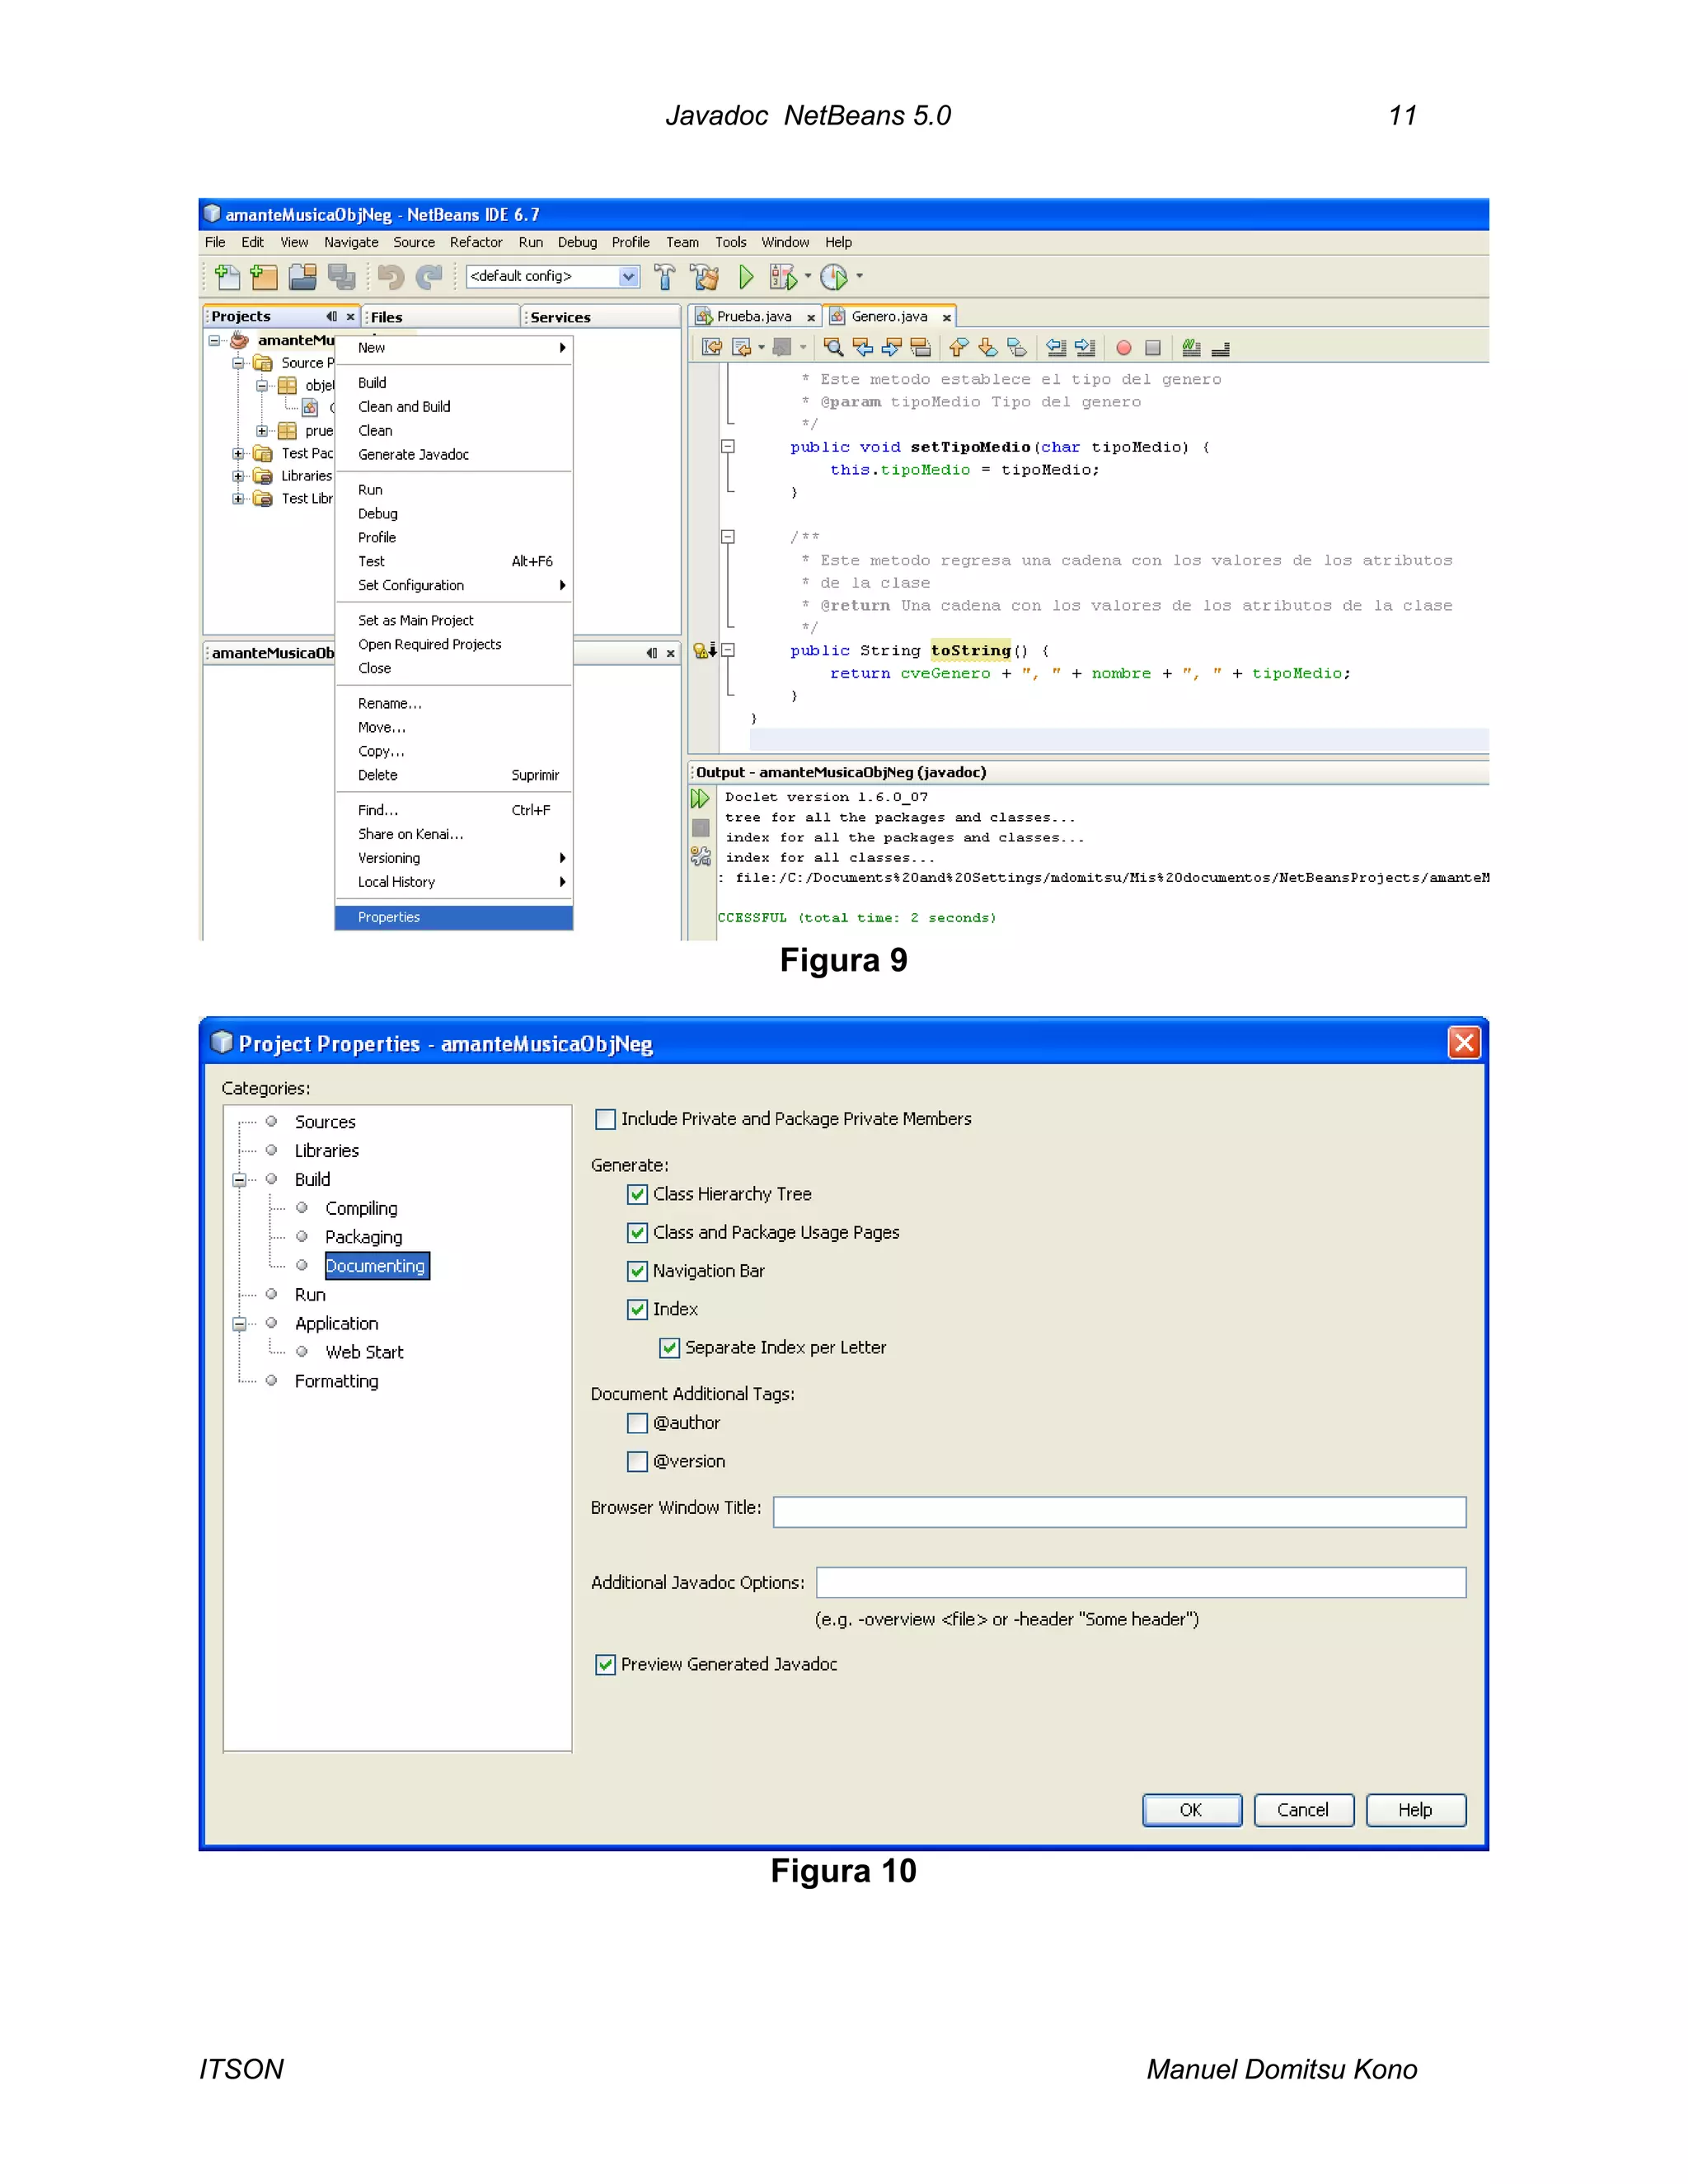Uncheck Class Hierarchy Tree checkbox
This screenshot has width=1688, height=2184.
coord(637,1195)
